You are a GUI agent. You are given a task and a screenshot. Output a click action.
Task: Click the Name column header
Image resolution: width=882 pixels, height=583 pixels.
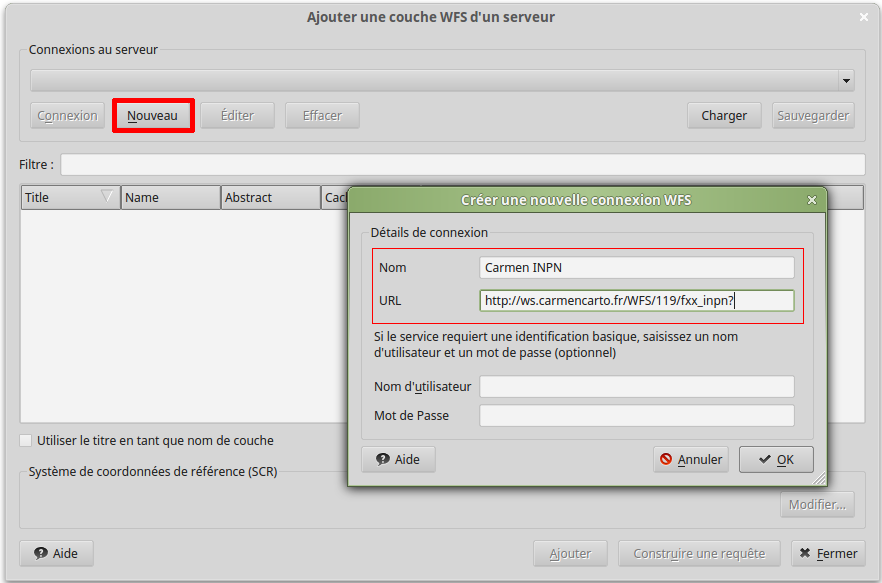point(170,197)
